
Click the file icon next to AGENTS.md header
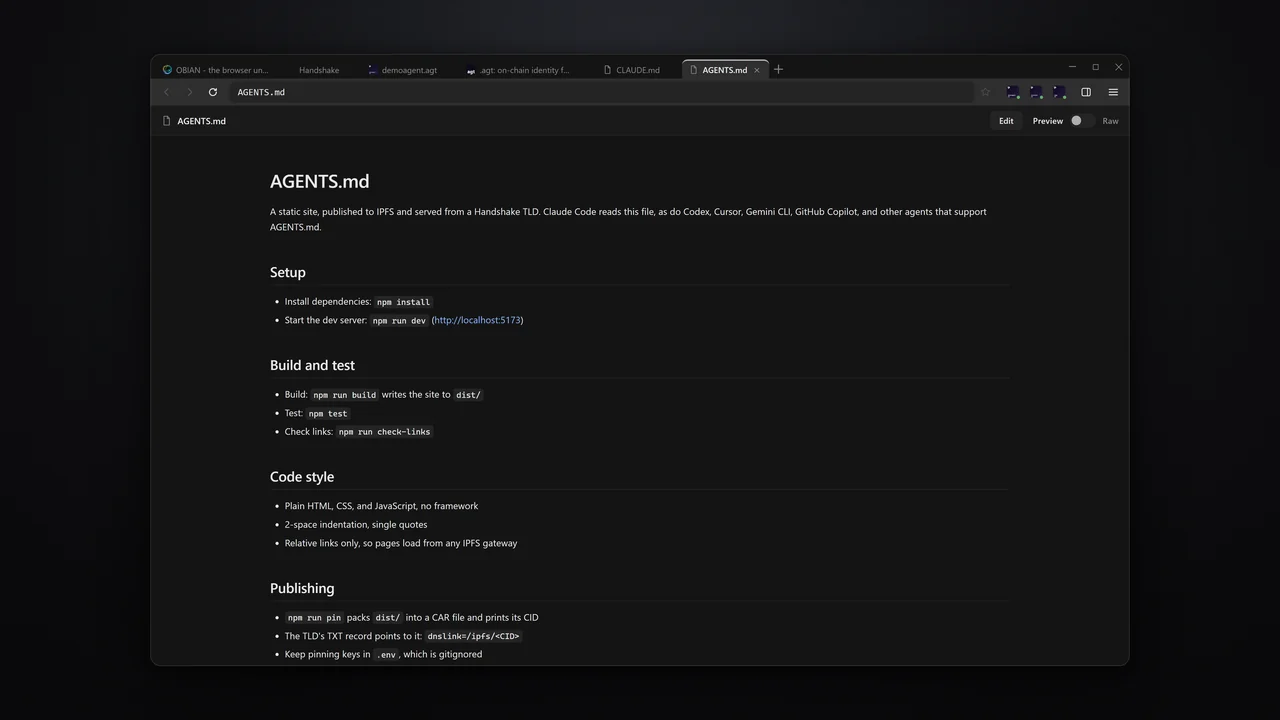tap(167, 121)
